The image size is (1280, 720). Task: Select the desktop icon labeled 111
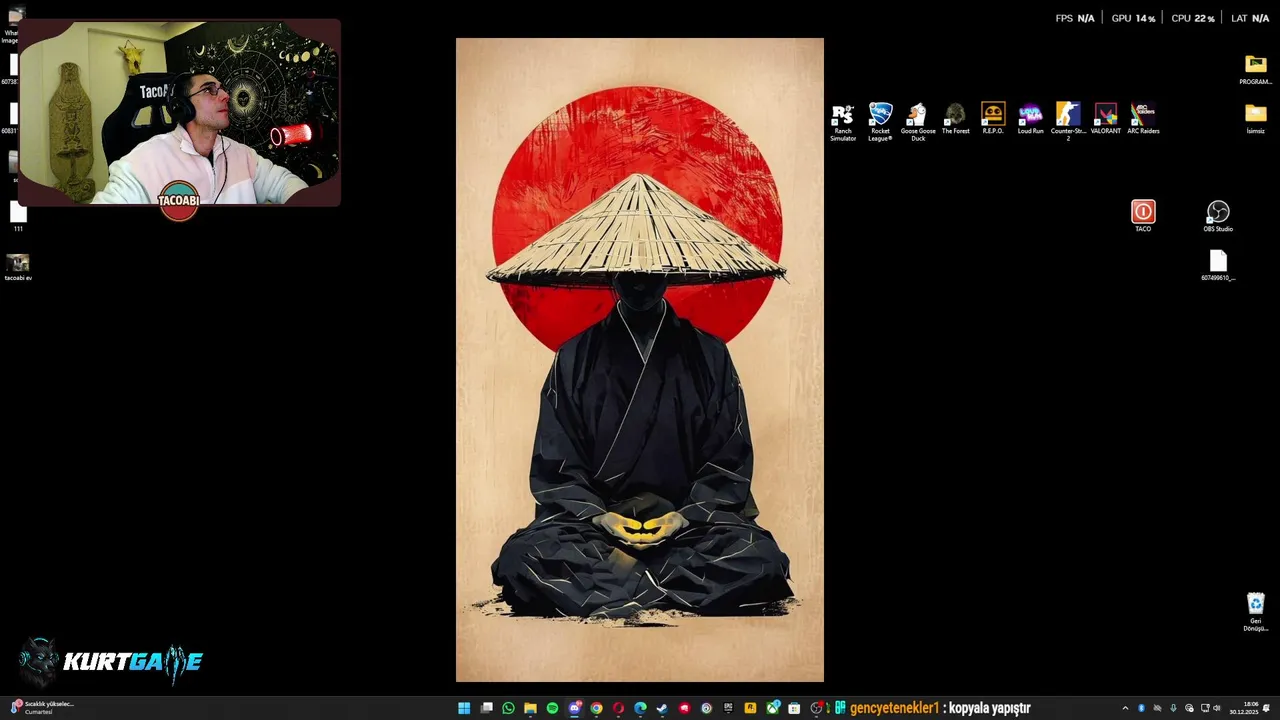(18, 216)
